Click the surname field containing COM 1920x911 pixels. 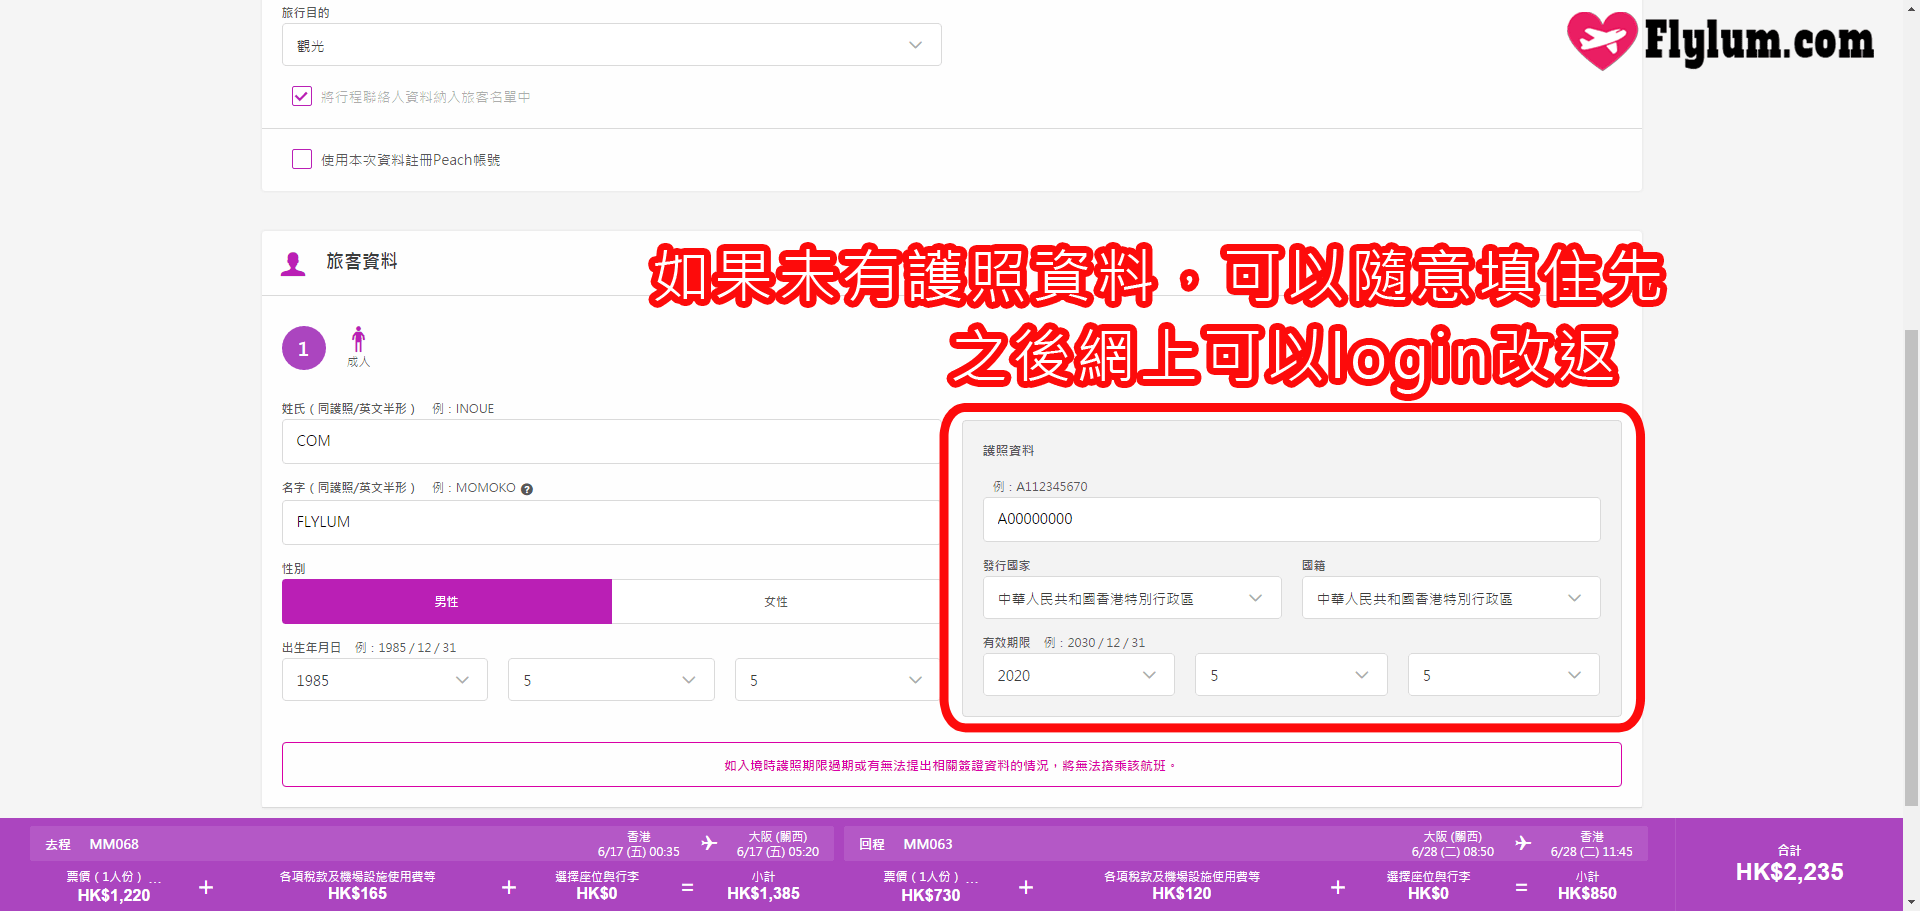click(x=610, y=441)
